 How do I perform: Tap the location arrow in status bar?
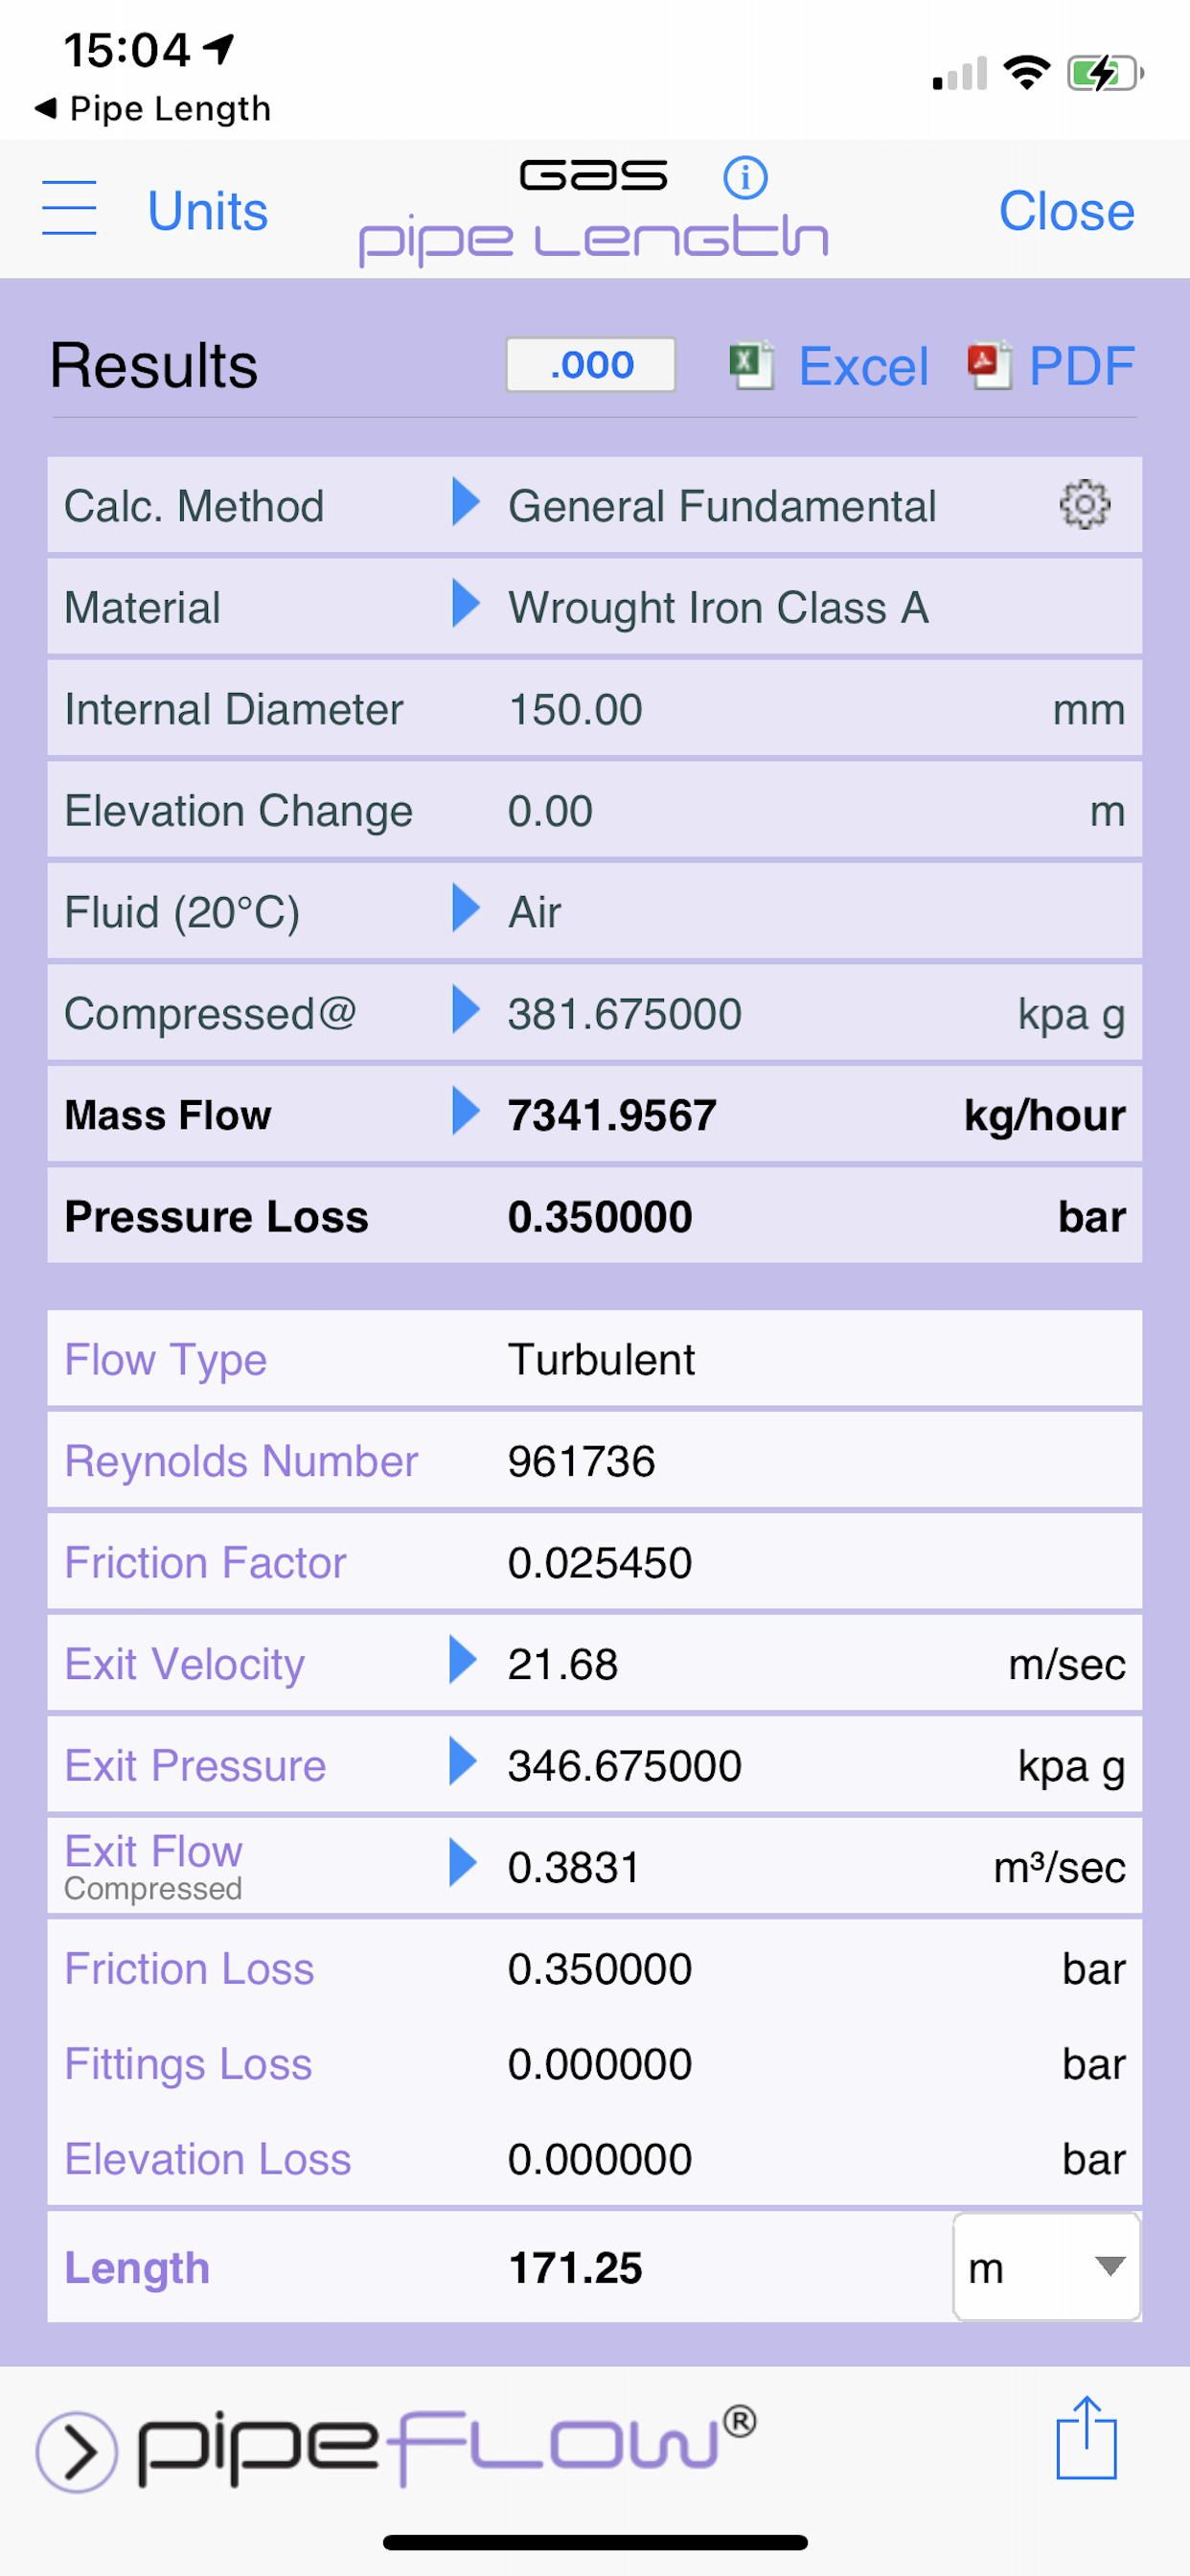218,48
